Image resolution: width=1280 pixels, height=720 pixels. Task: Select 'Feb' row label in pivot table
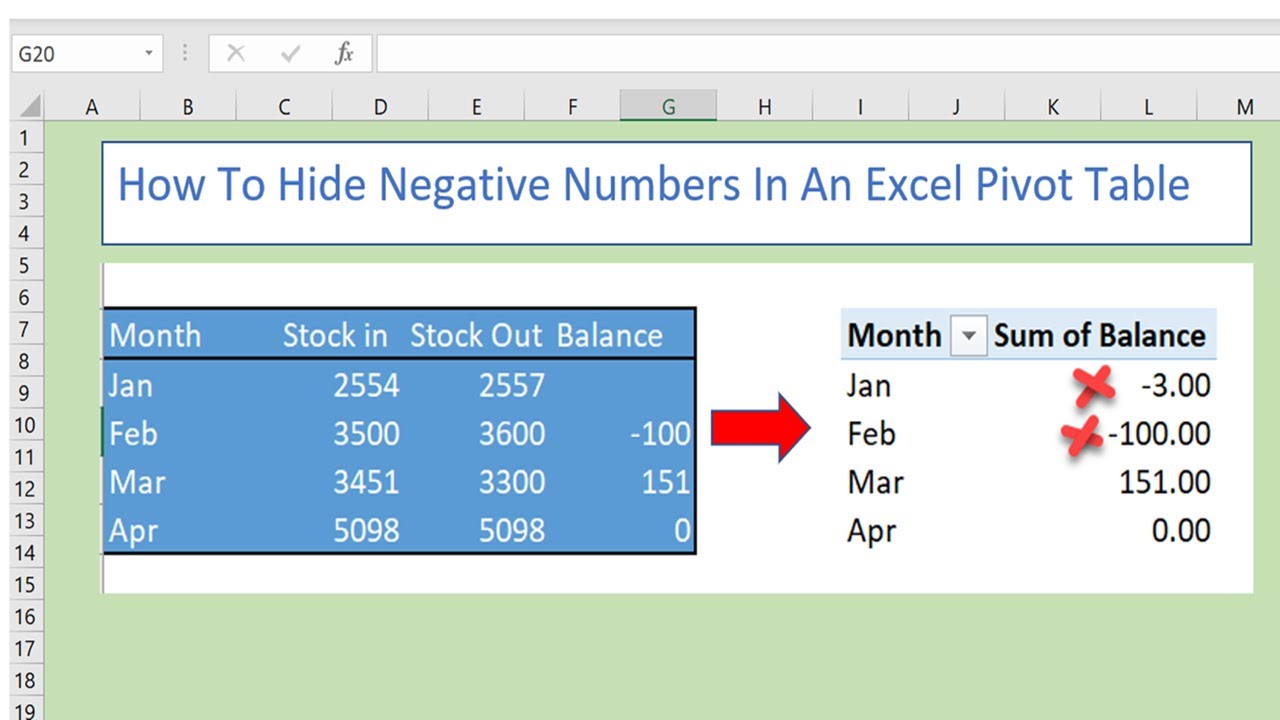[871, 434]
